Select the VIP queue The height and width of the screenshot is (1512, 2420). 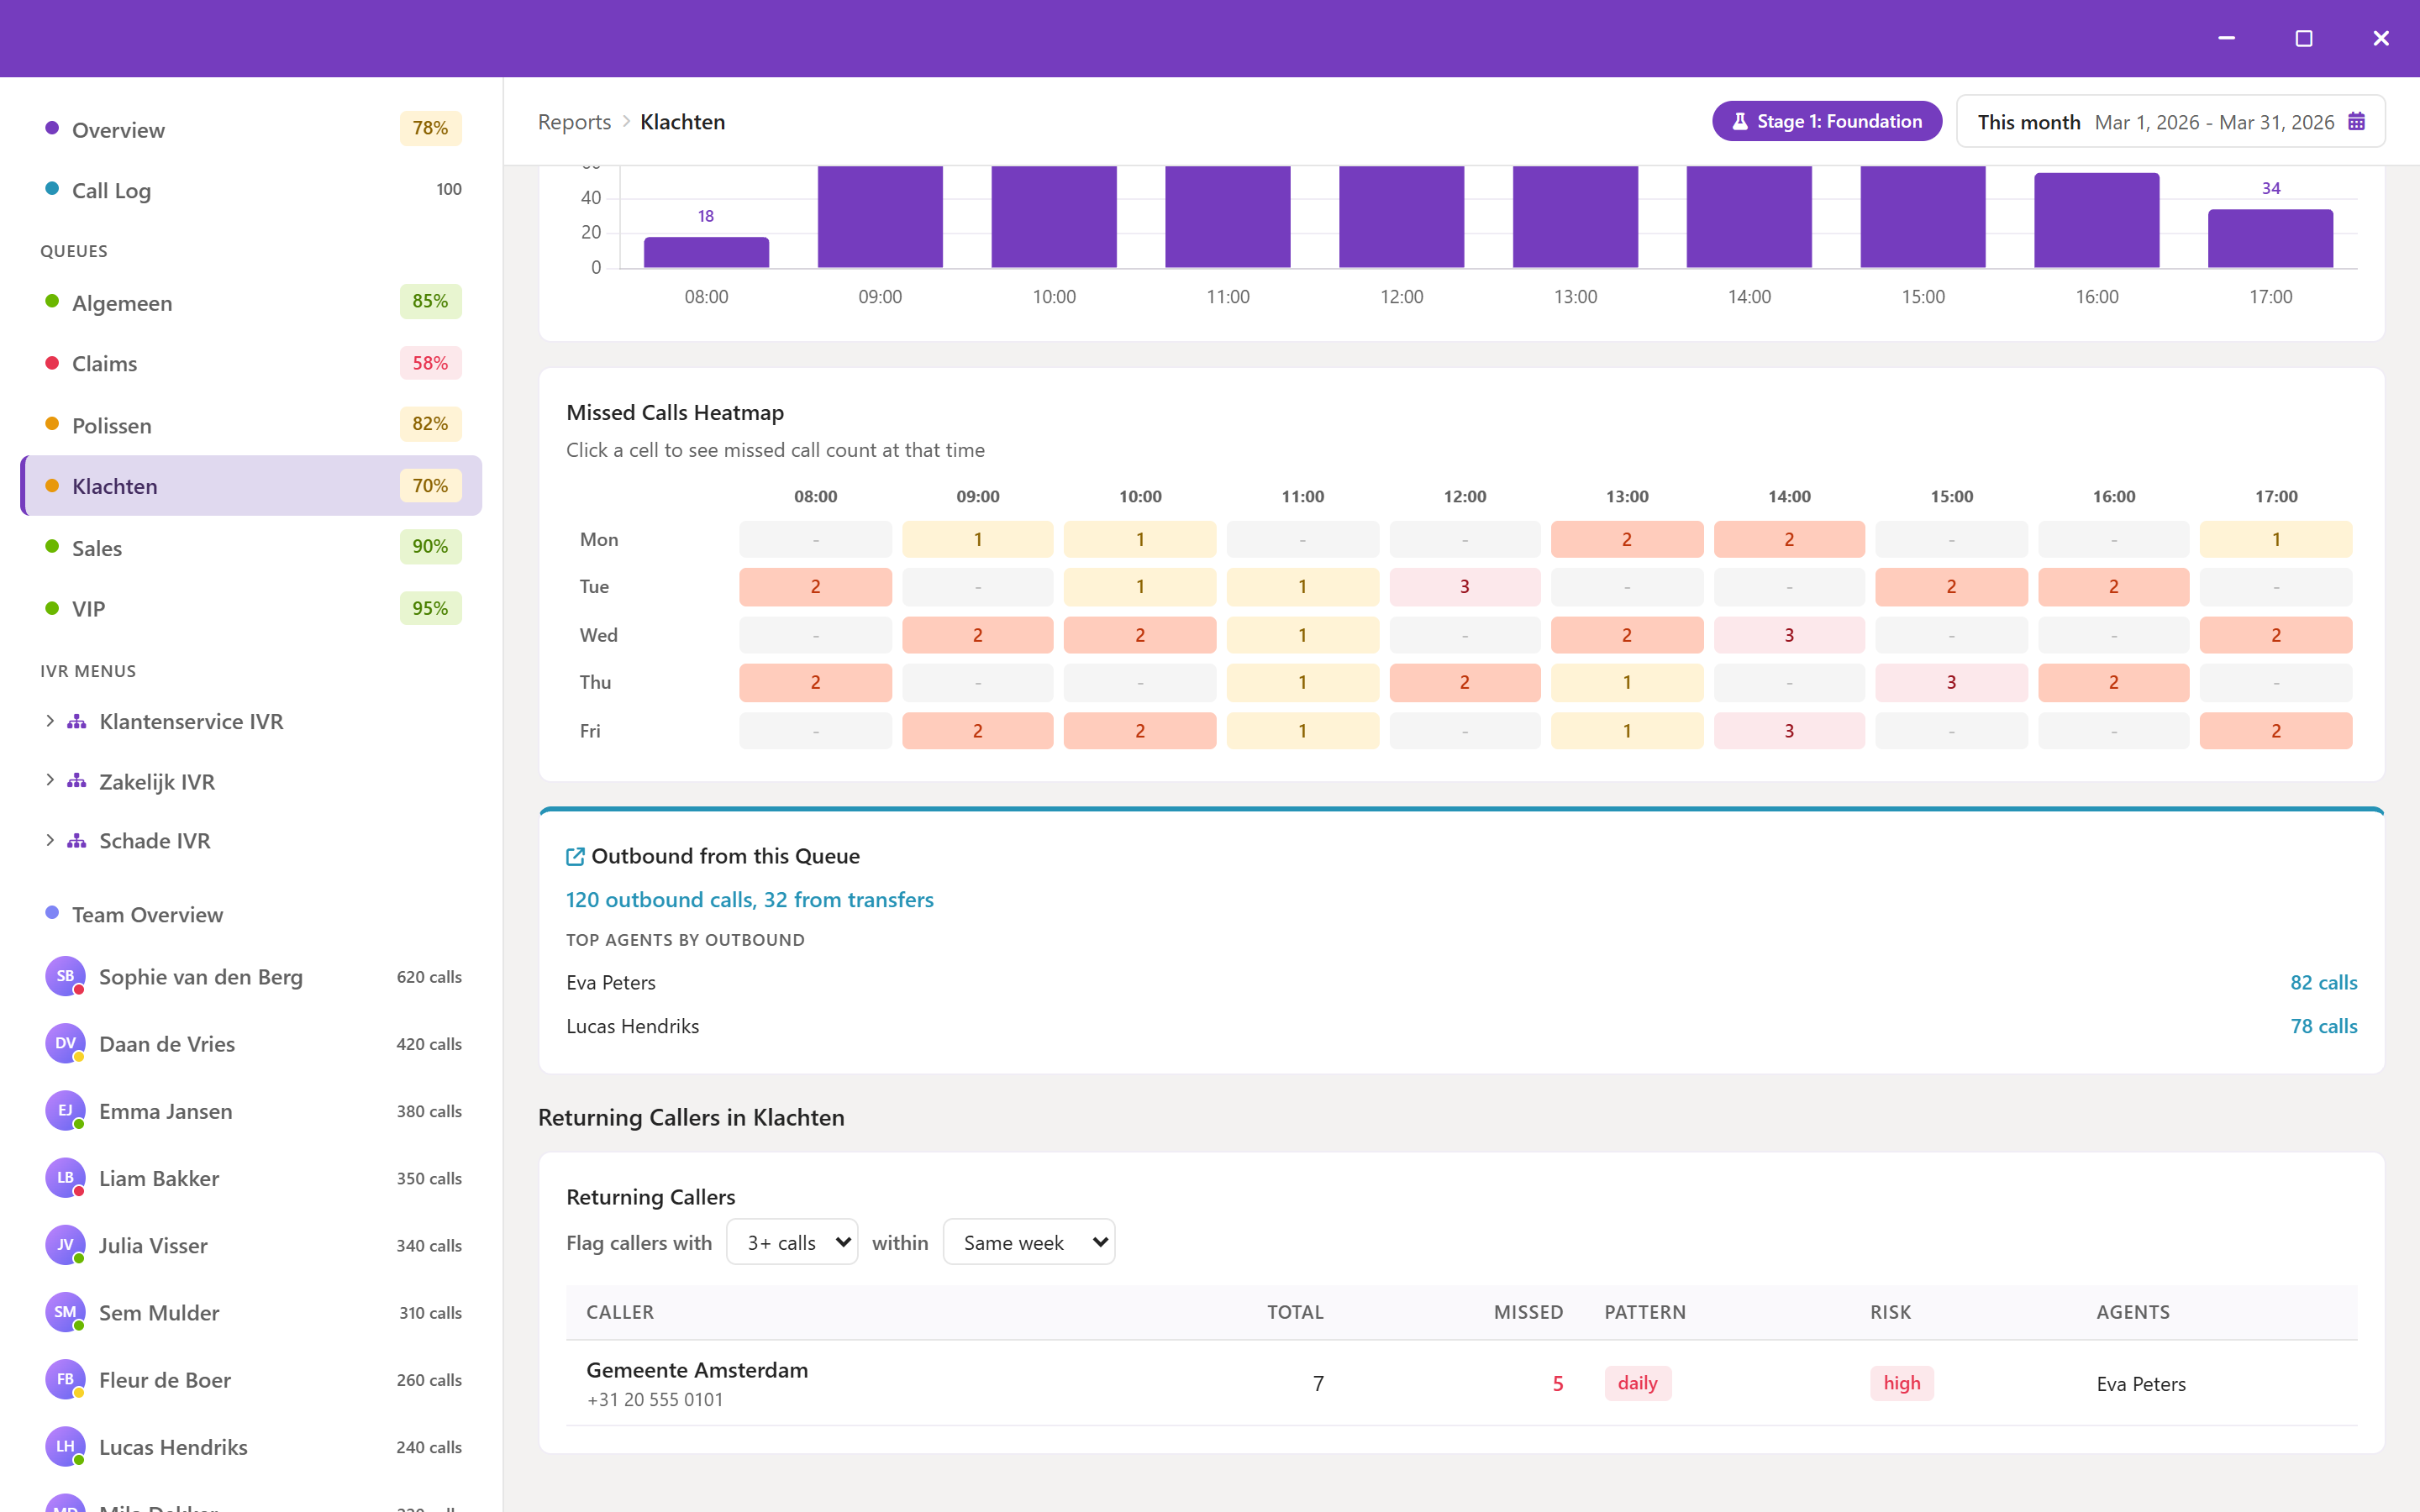(251, 609)
